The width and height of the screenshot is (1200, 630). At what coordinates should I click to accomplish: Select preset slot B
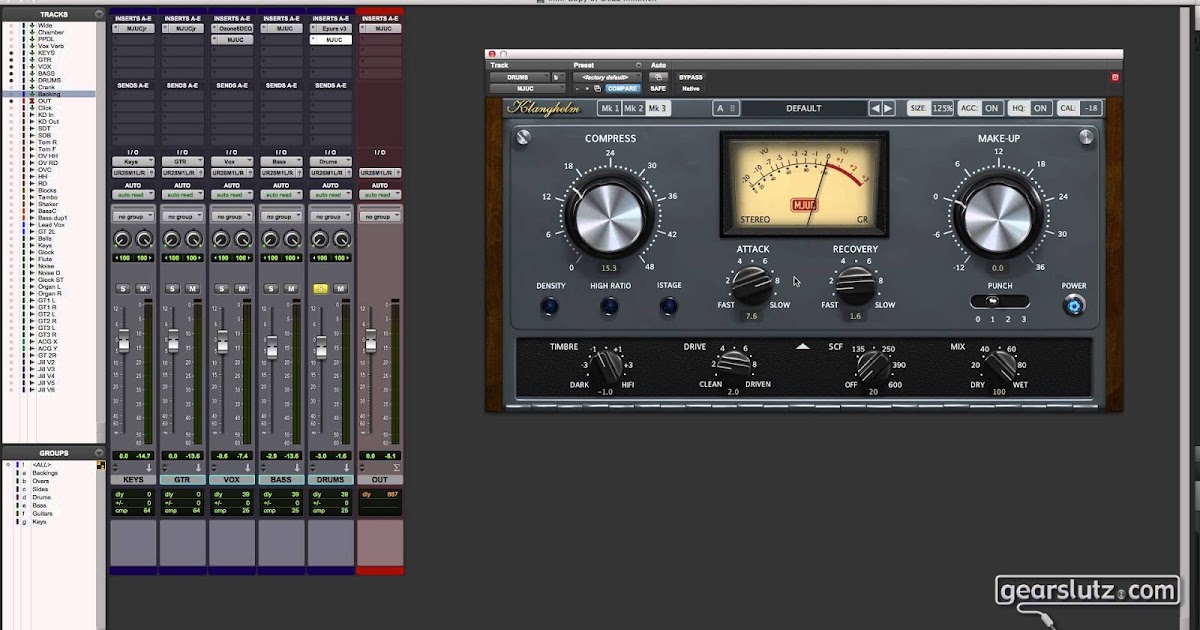tap(733, 108)
